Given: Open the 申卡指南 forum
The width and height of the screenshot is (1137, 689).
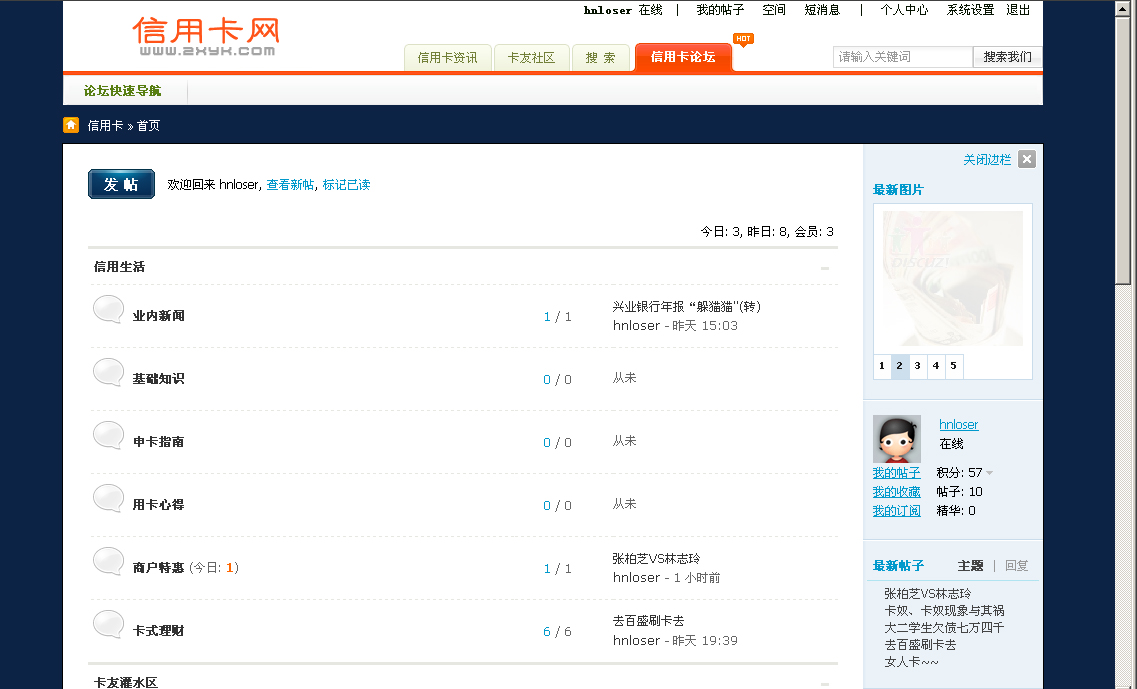Looking at the screenshot, I should coord(159,442).
